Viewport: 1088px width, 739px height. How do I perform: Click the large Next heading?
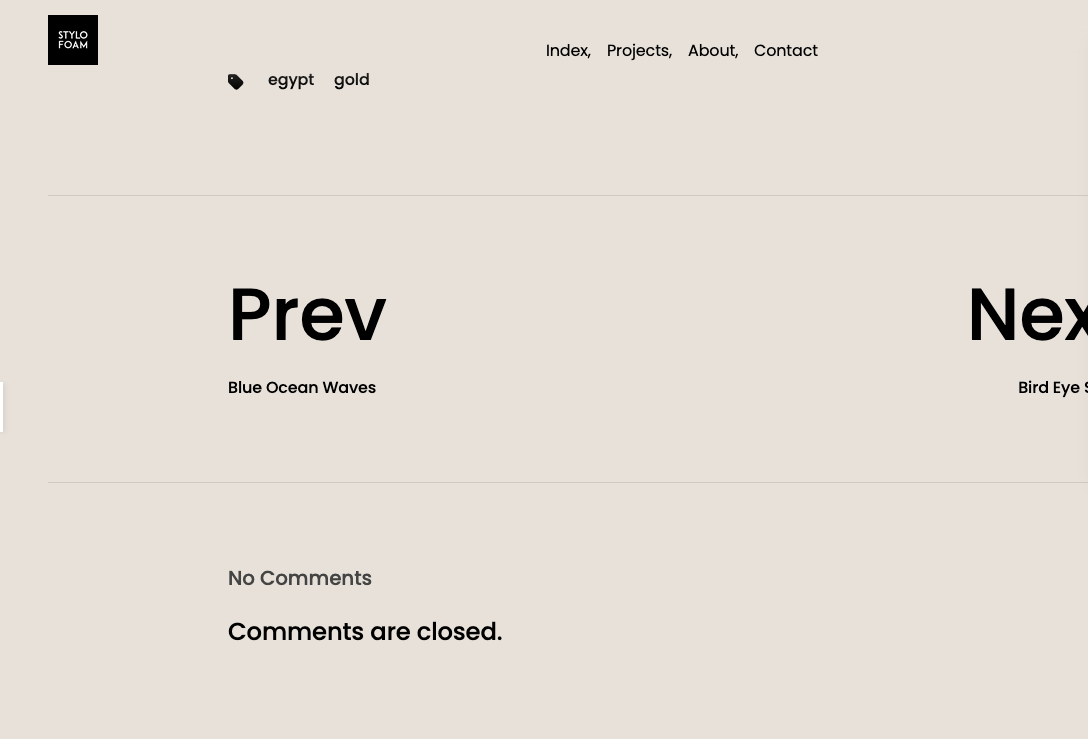coord(1027,315)
